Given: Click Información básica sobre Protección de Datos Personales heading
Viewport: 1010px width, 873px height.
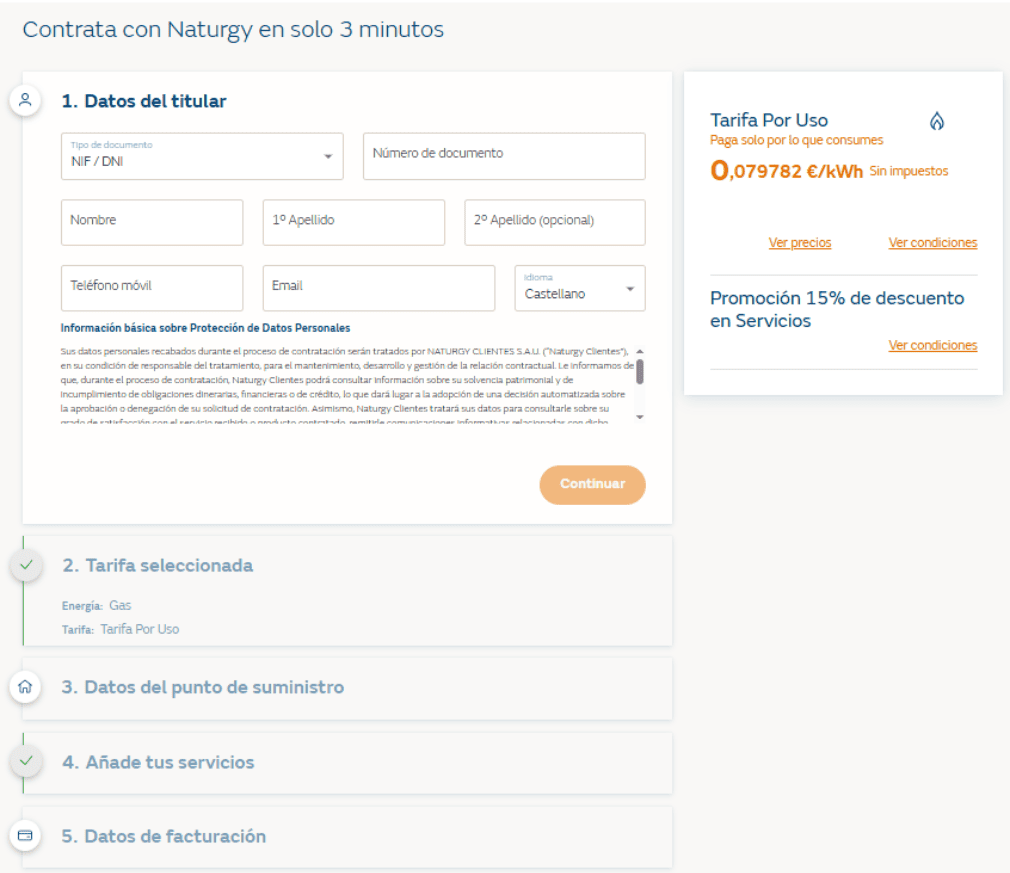Looking at the screenshot, I should (205, 328).
